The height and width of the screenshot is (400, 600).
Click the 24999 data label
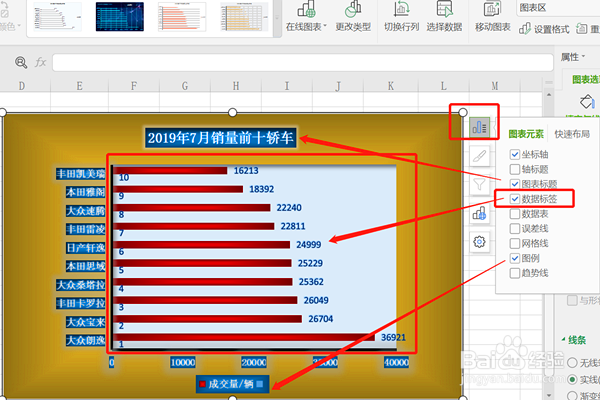click(308, 245)
